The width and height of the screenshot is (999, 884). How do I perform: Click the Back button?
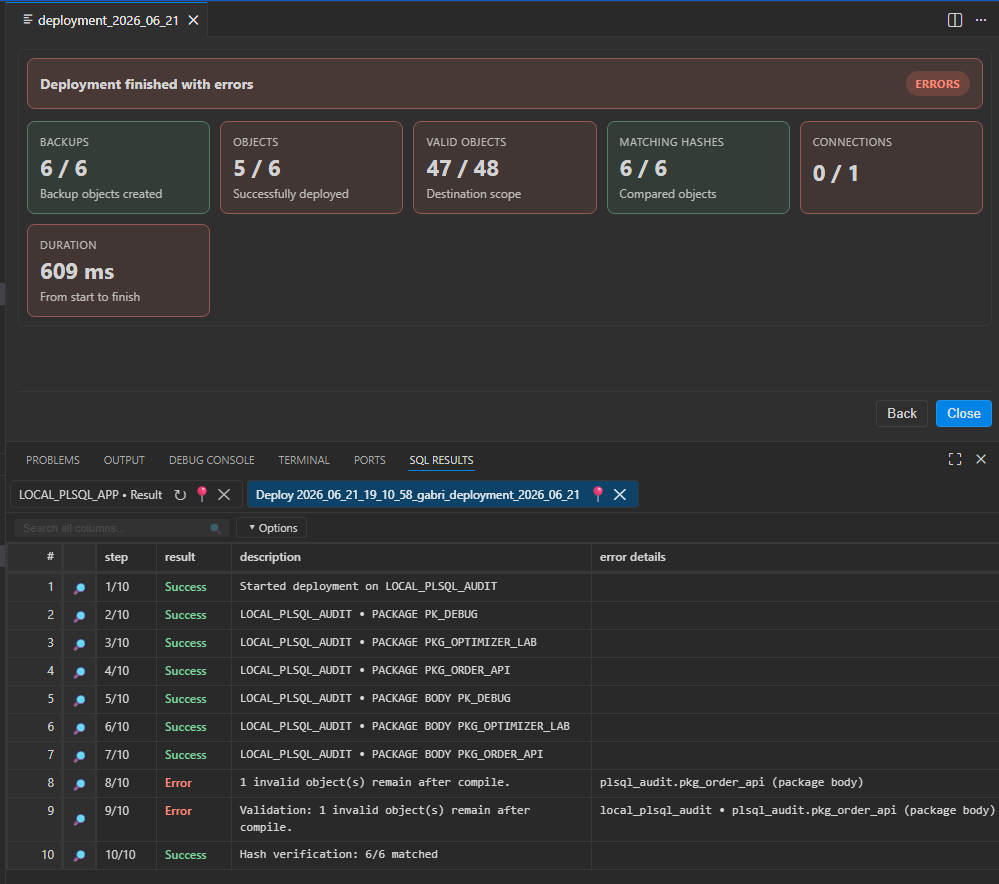point(902,414)
